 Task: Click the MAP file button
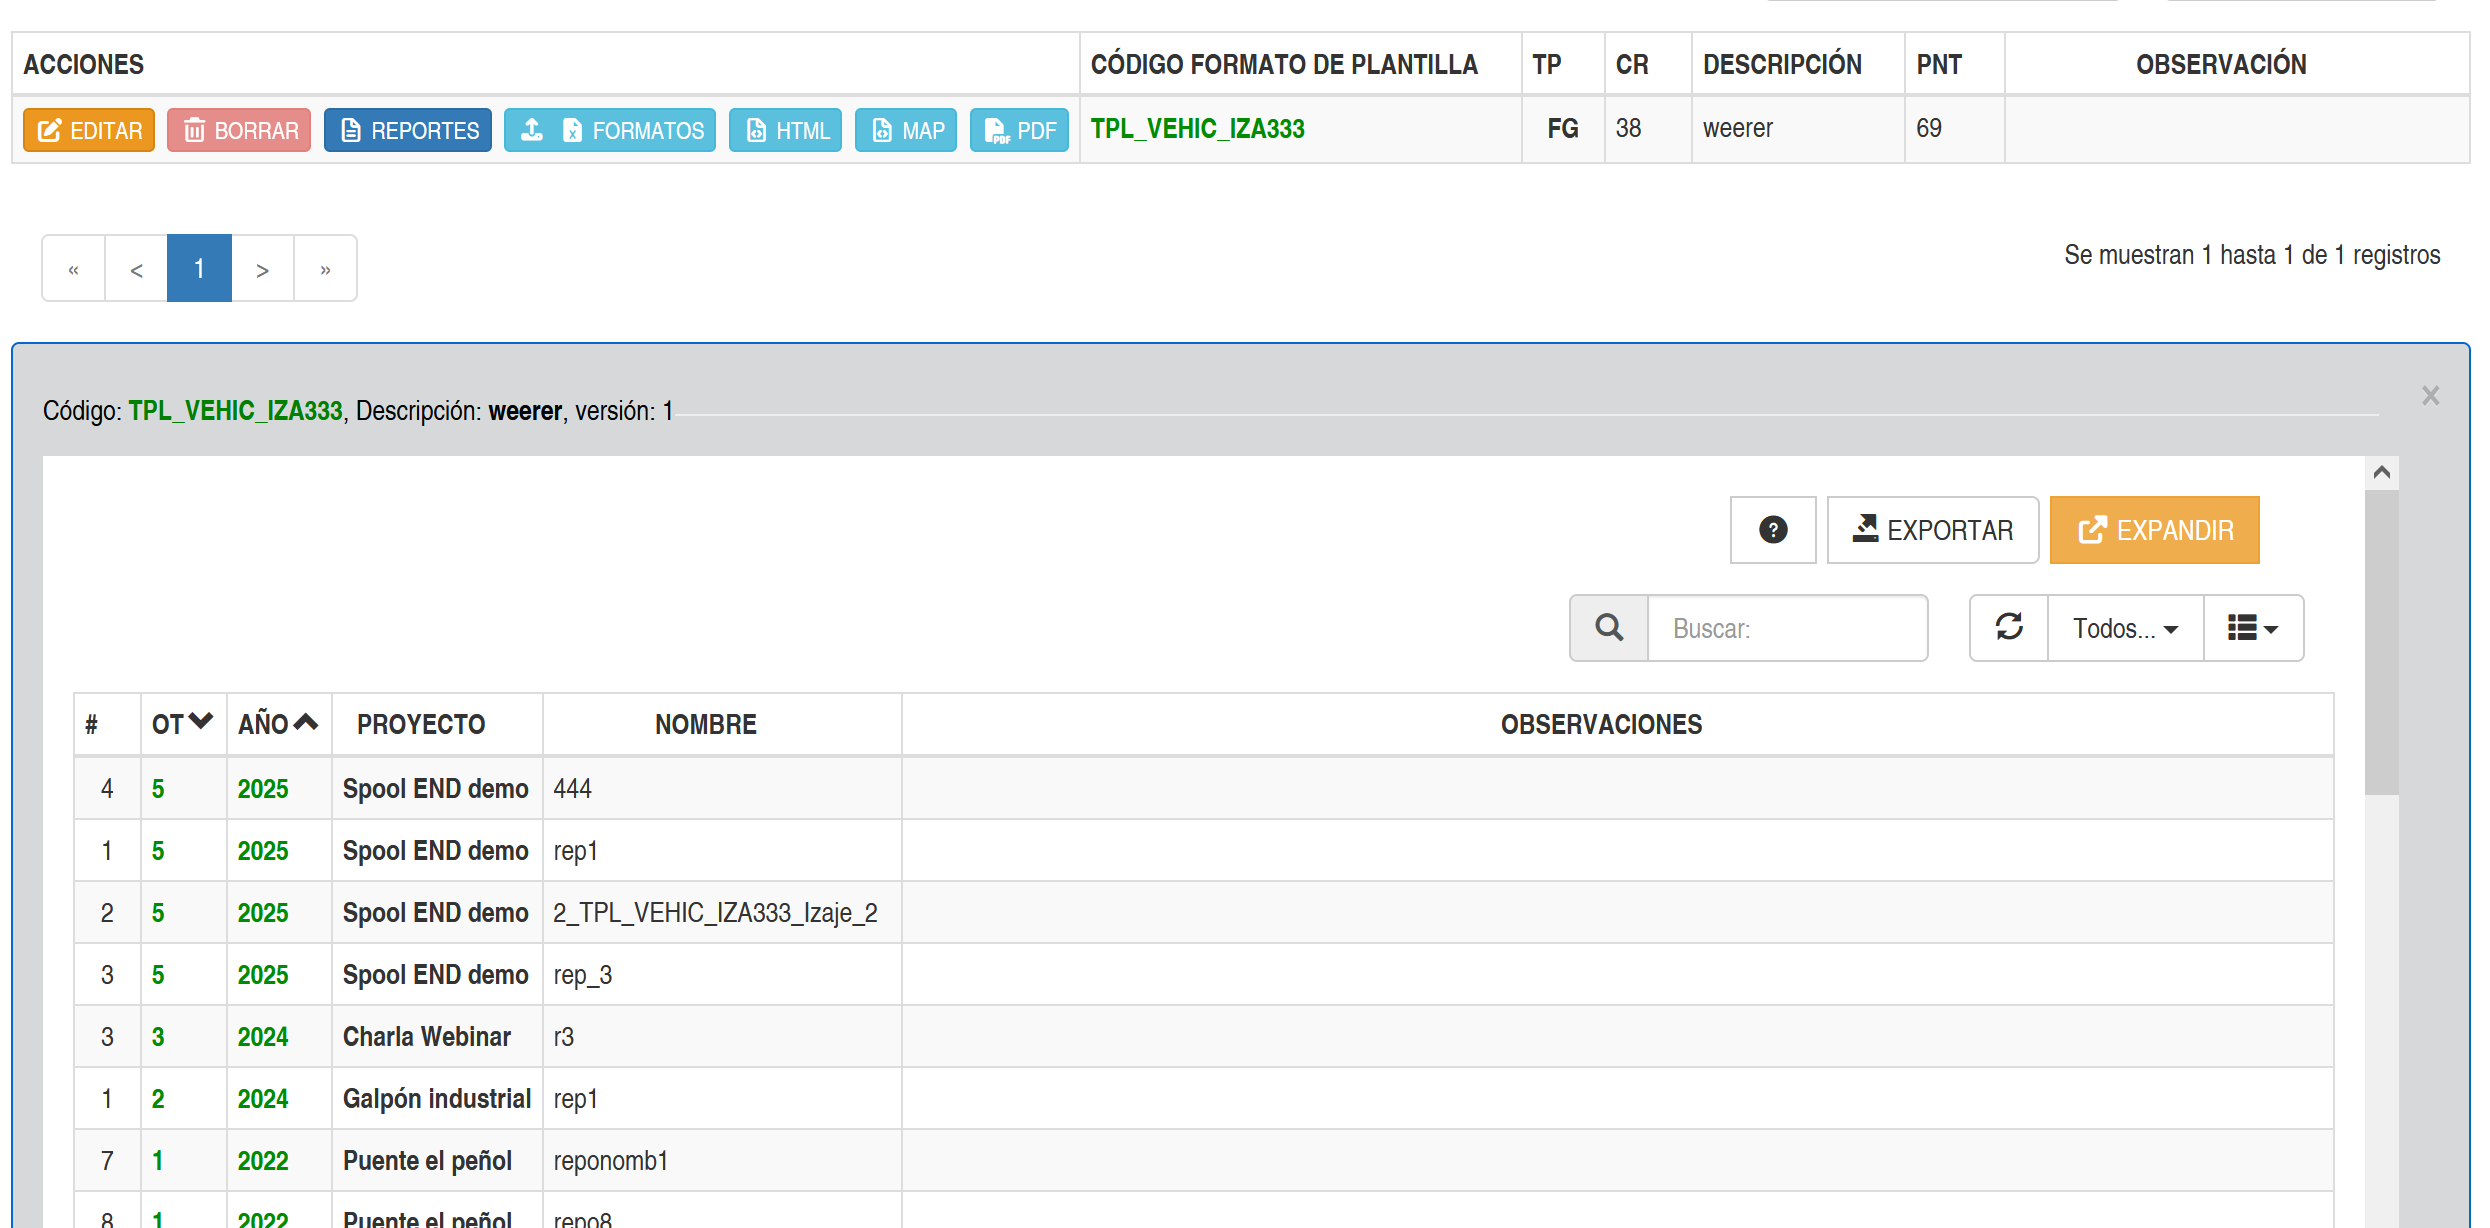906,130
